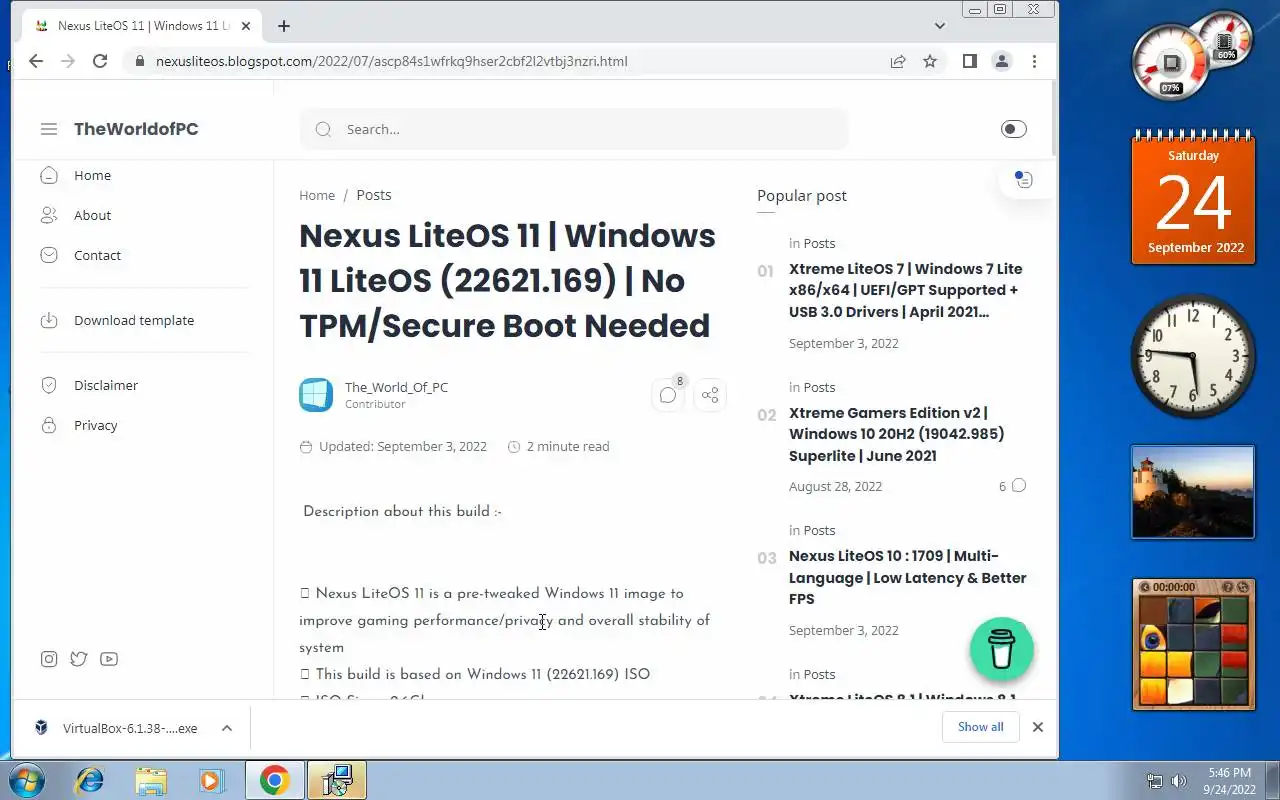
Task: Click The_World_Of_PC author avatar
Action: click(316, 395)
